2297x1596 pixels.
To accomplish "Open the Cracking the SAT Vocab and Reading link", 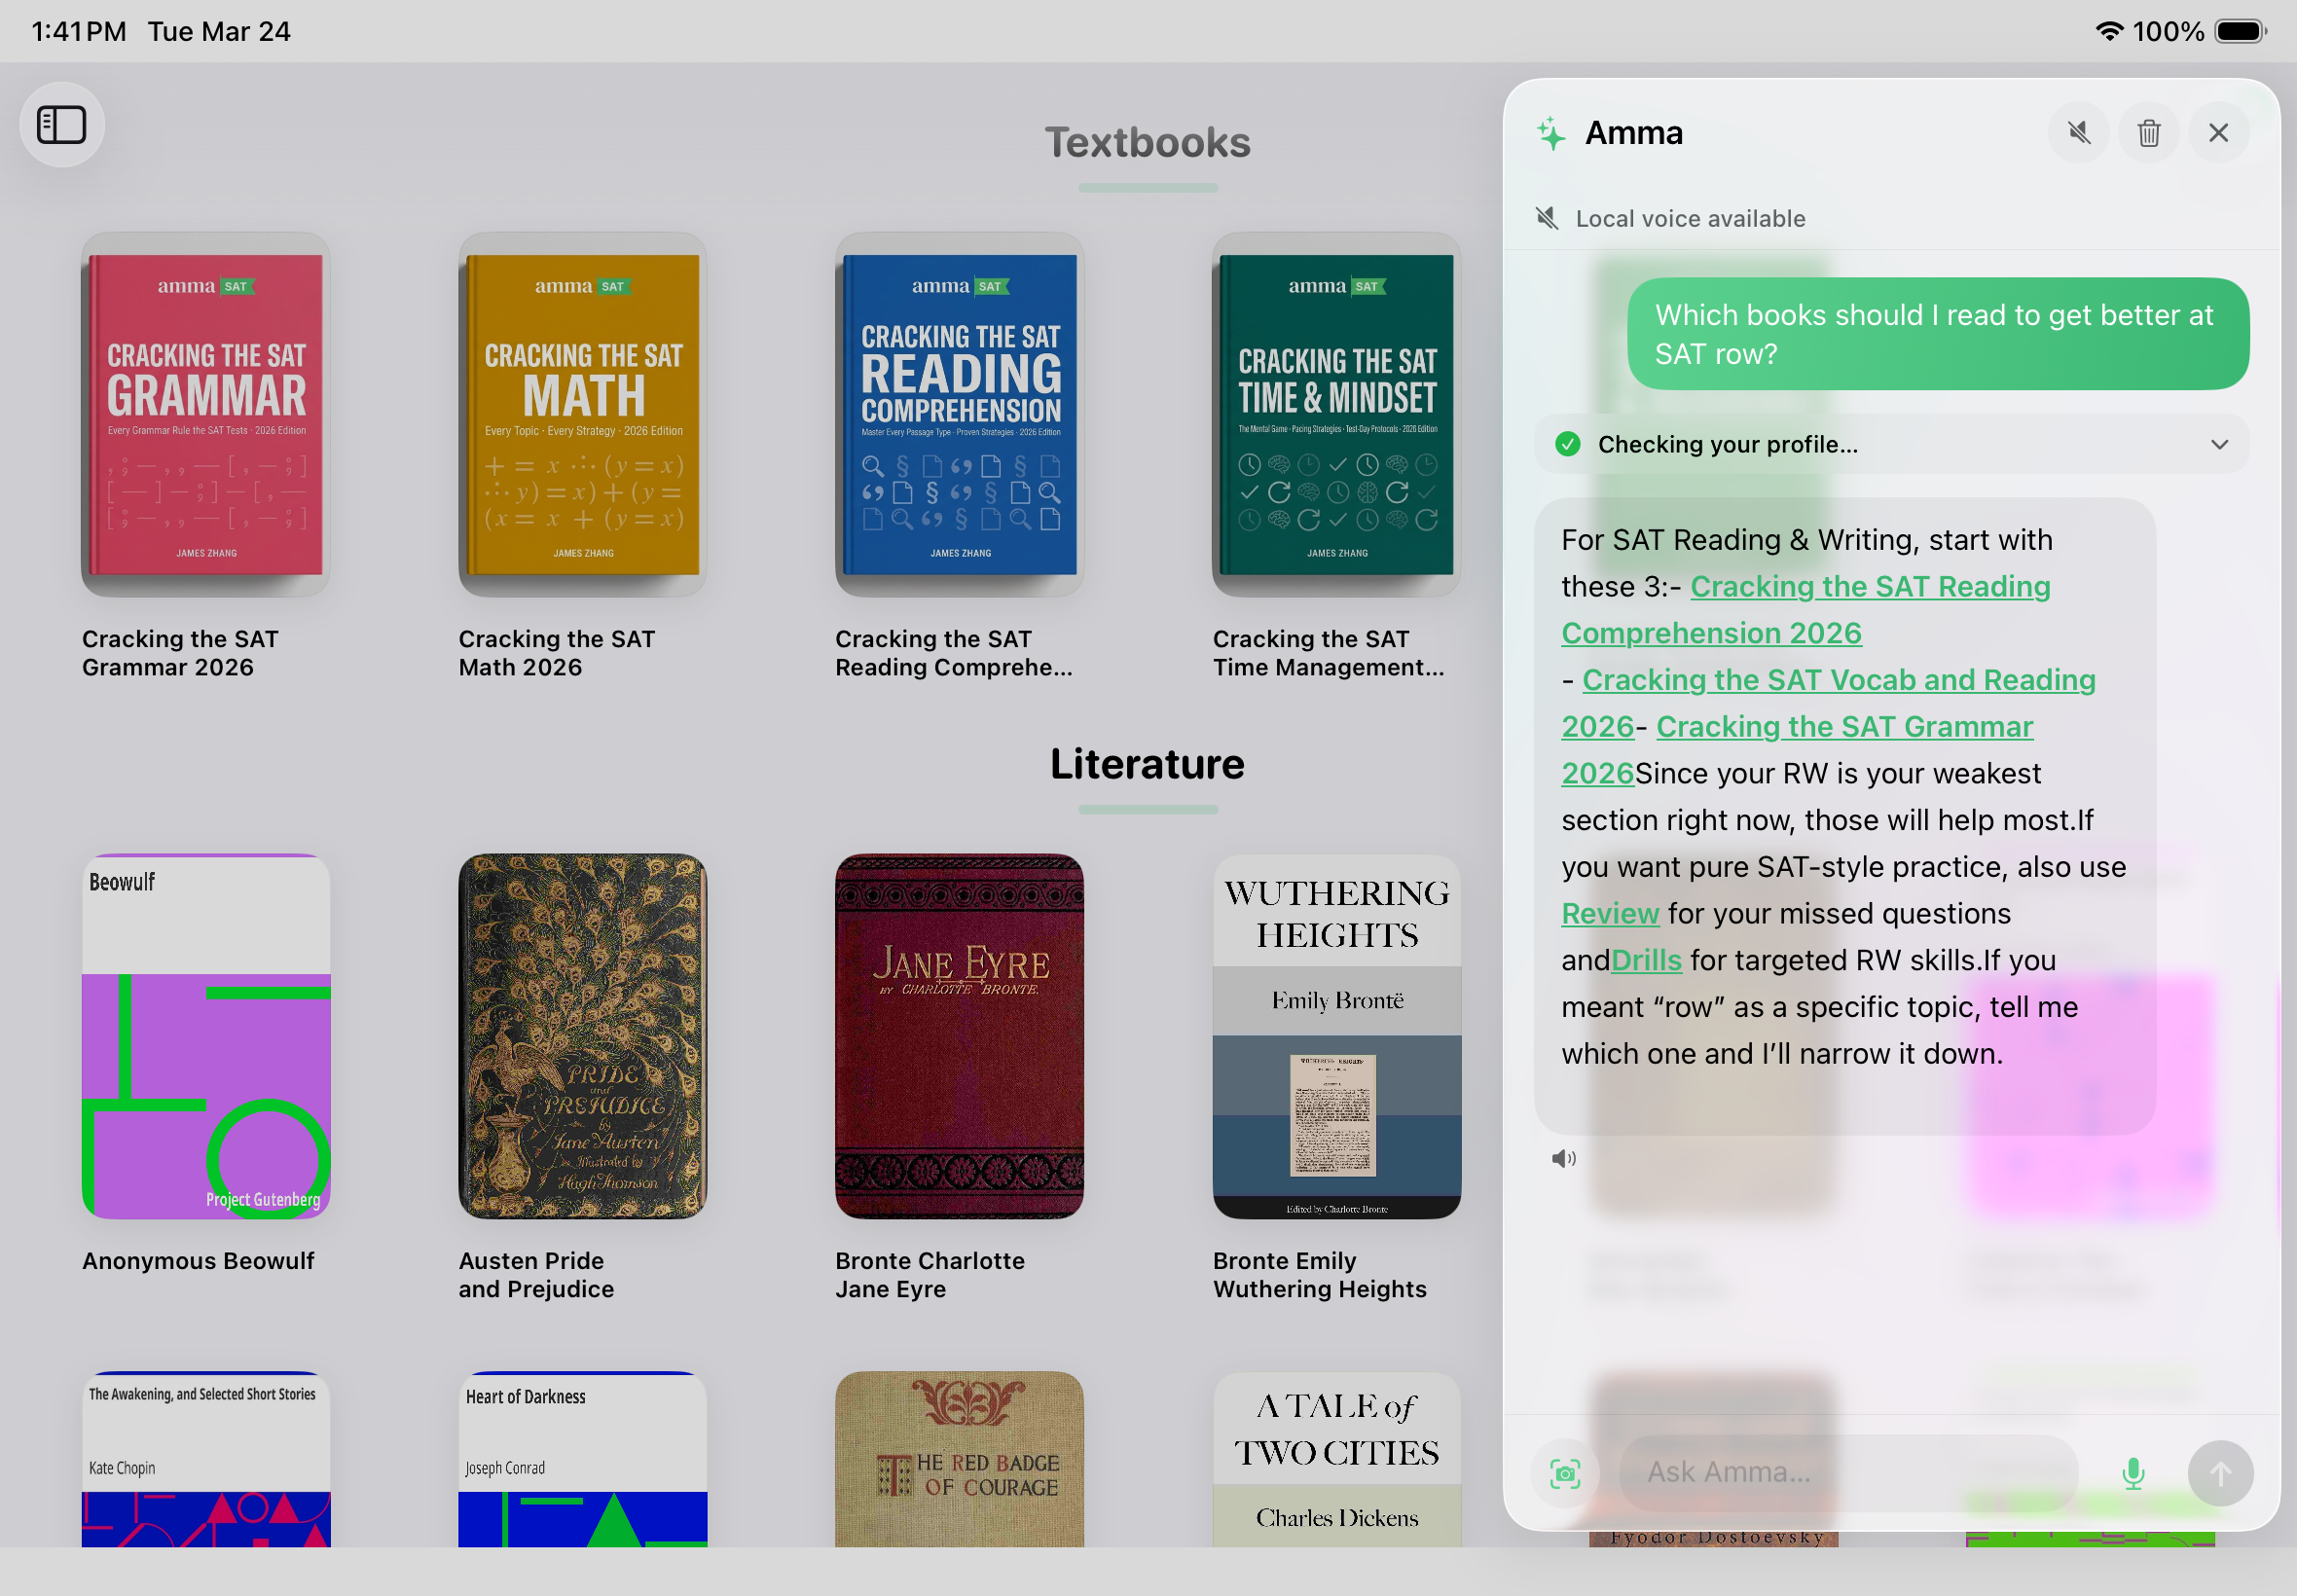I will point(1838,681).
